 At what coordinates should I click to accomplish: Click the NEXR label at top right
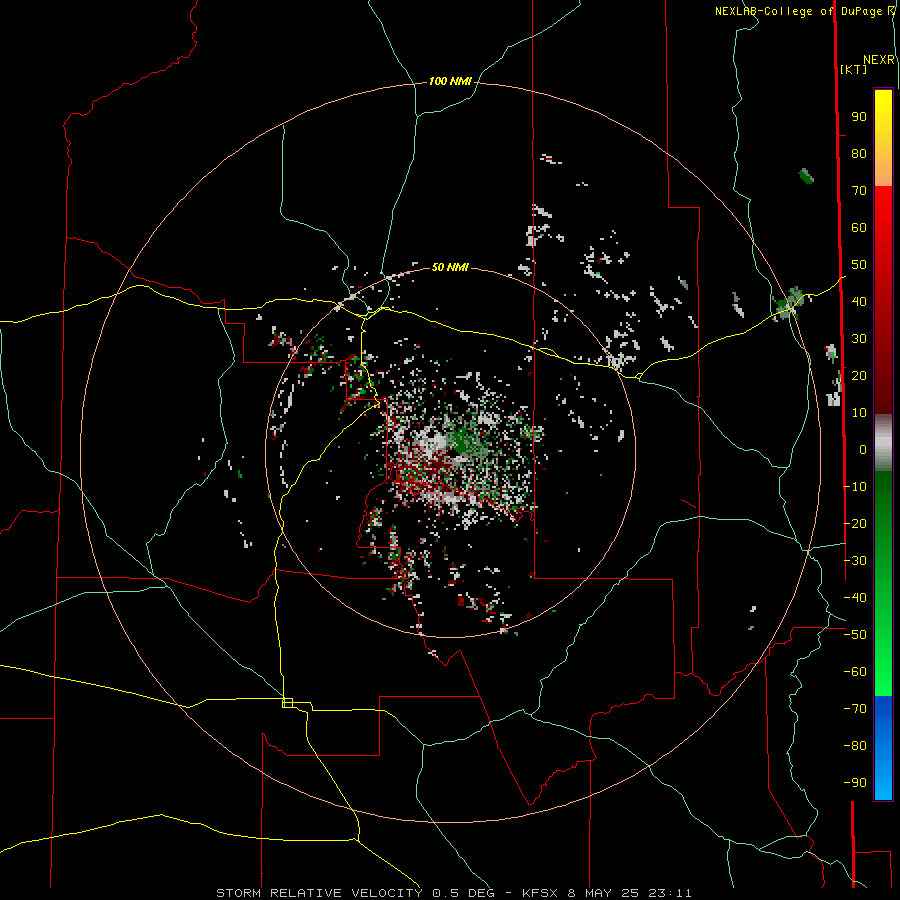[879, 60]
